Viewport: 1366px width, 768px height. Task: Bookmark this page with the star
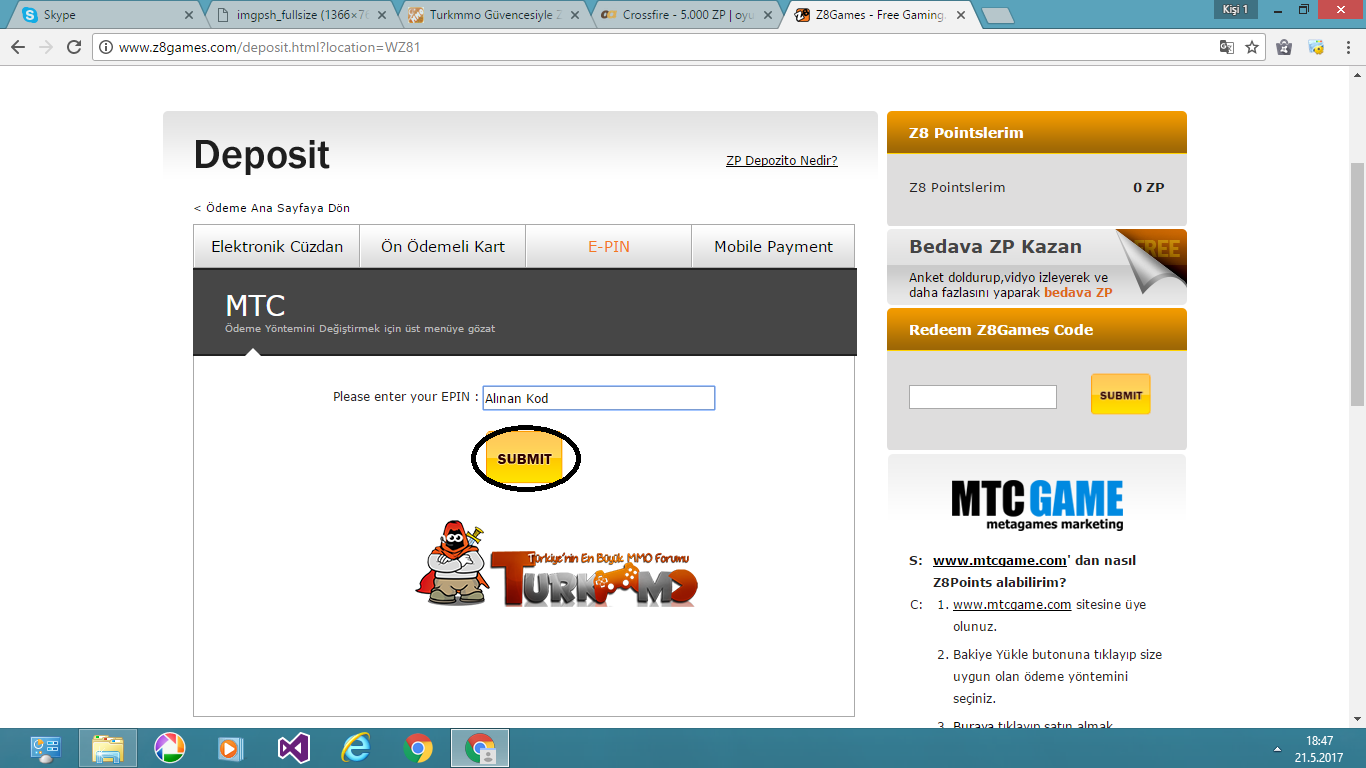coord(1252,47)
